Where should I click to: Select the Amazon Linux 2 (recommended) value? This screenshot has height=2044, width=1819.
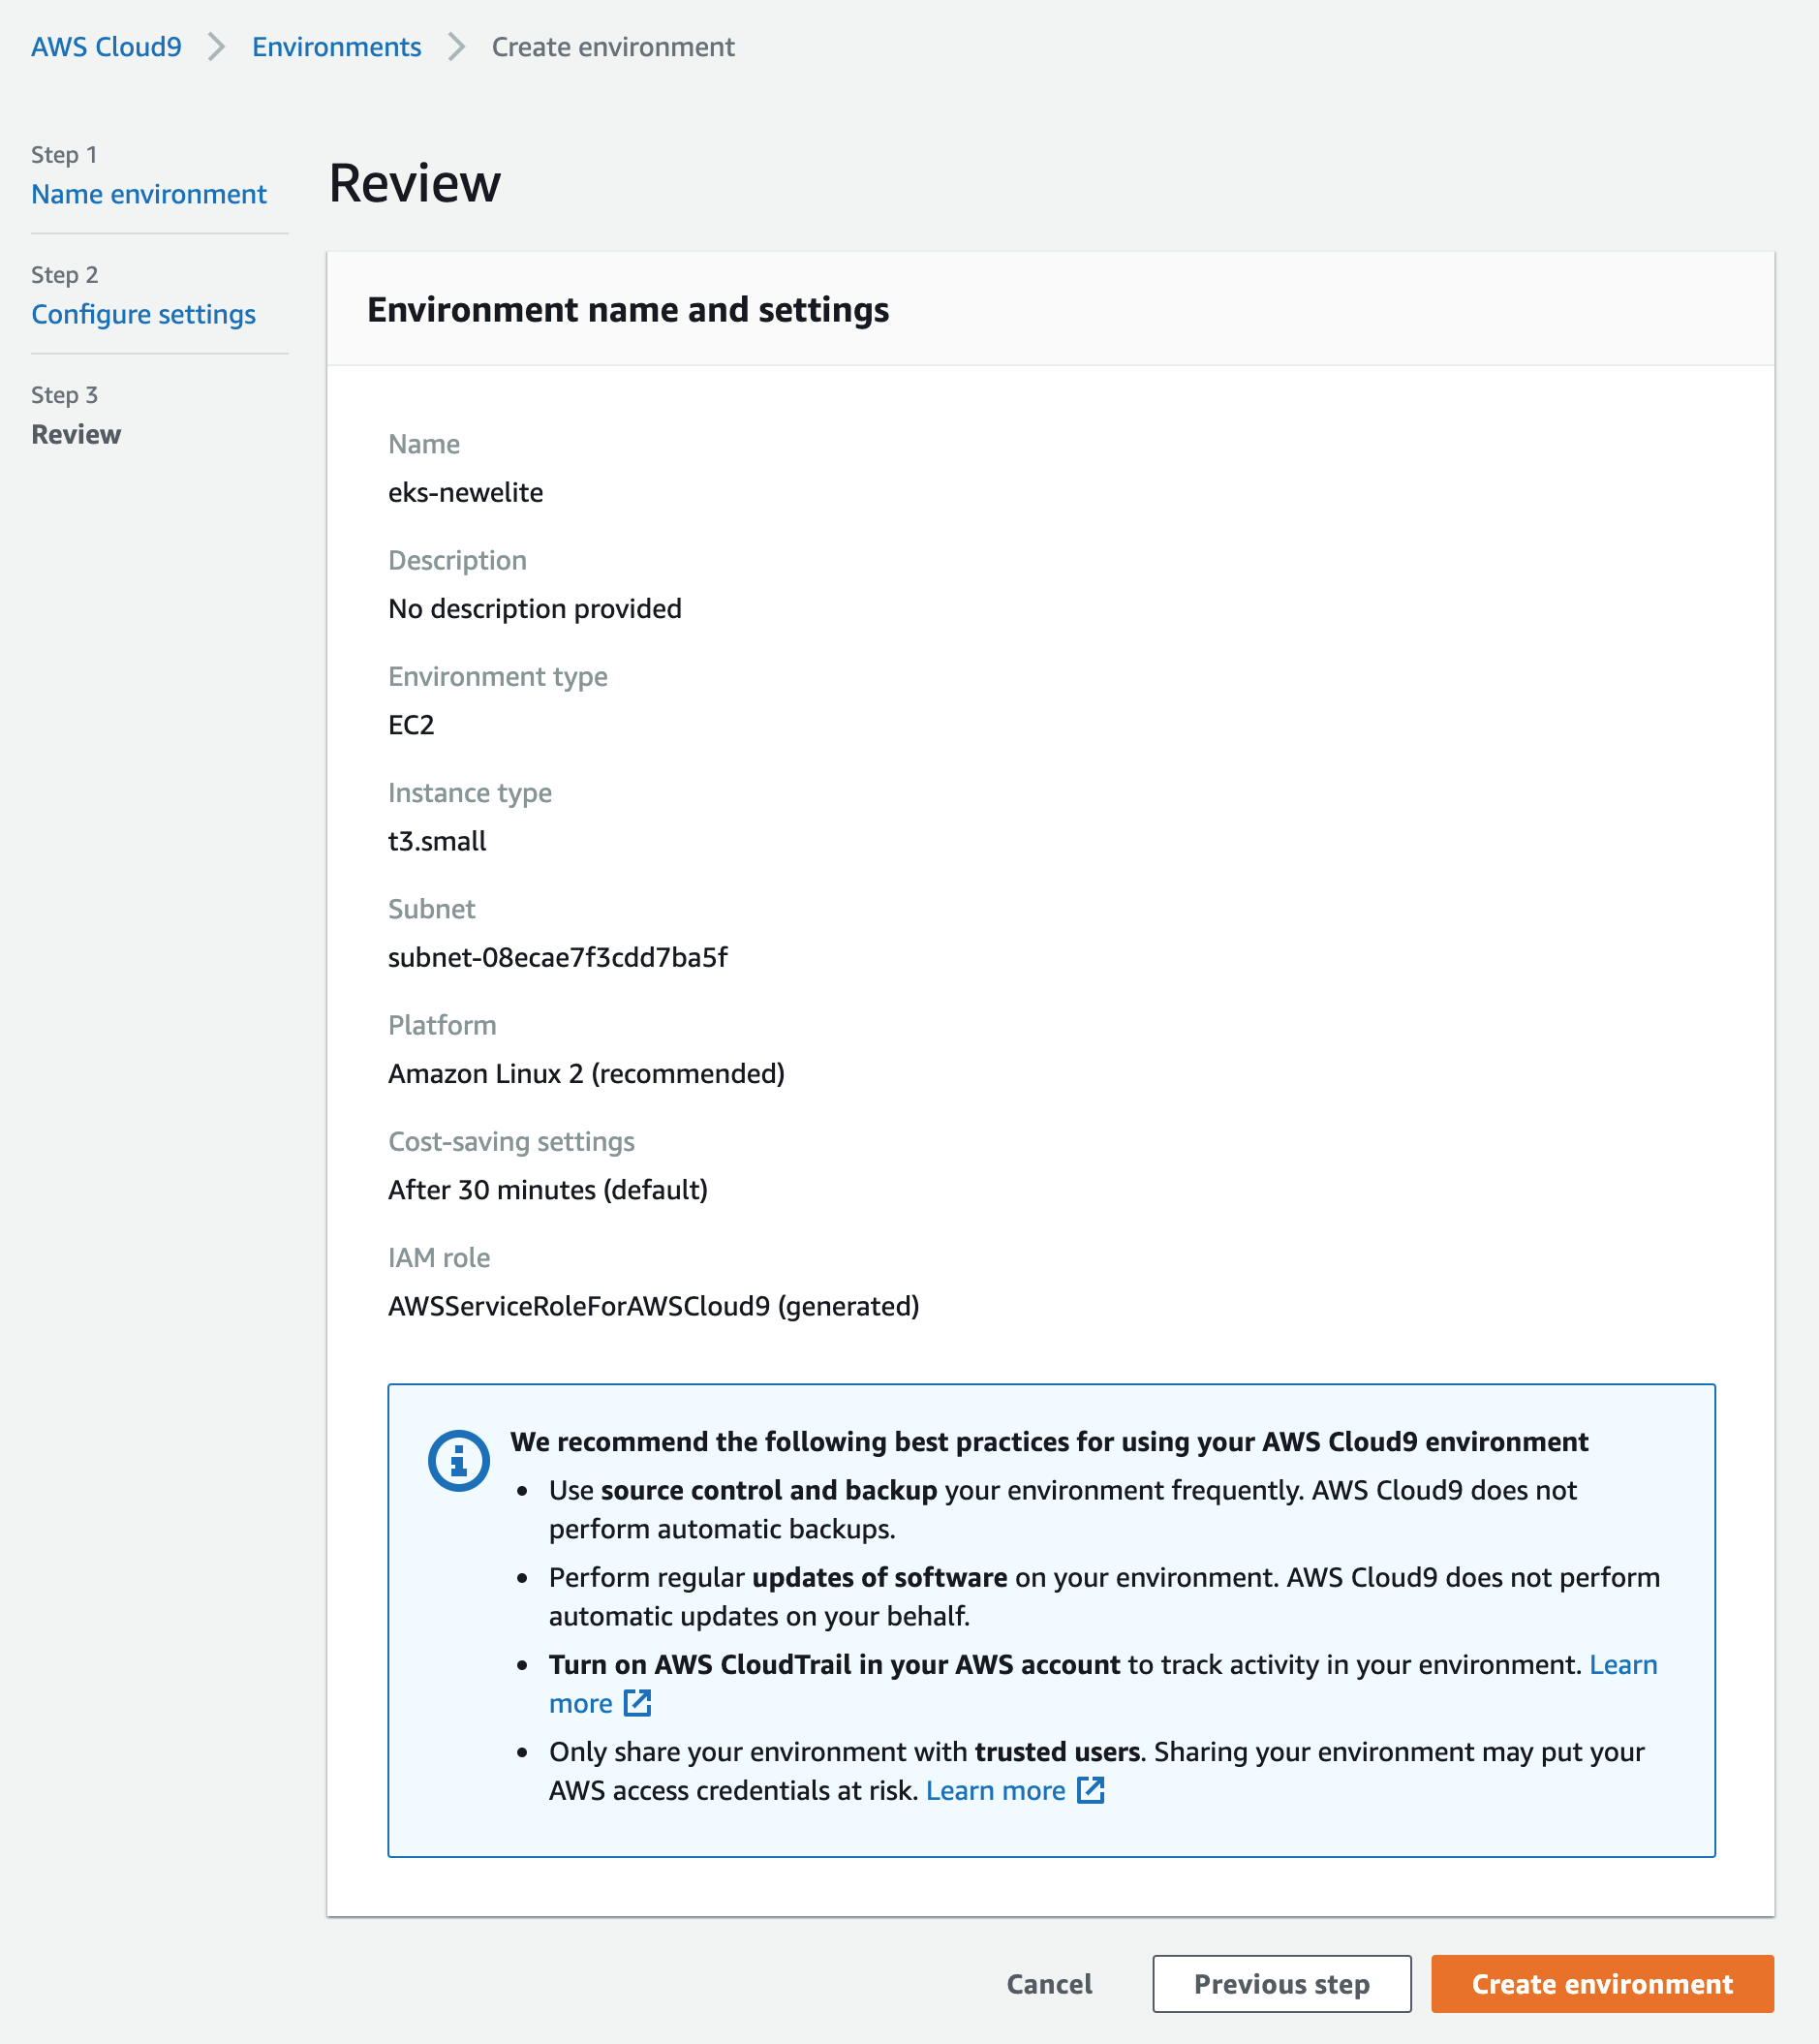point(587,1073)
